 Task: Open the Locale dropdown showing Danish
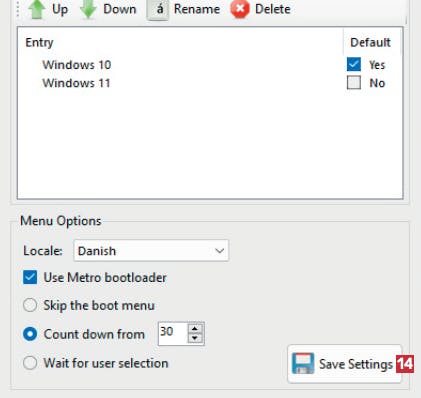[x=151, y=250]
